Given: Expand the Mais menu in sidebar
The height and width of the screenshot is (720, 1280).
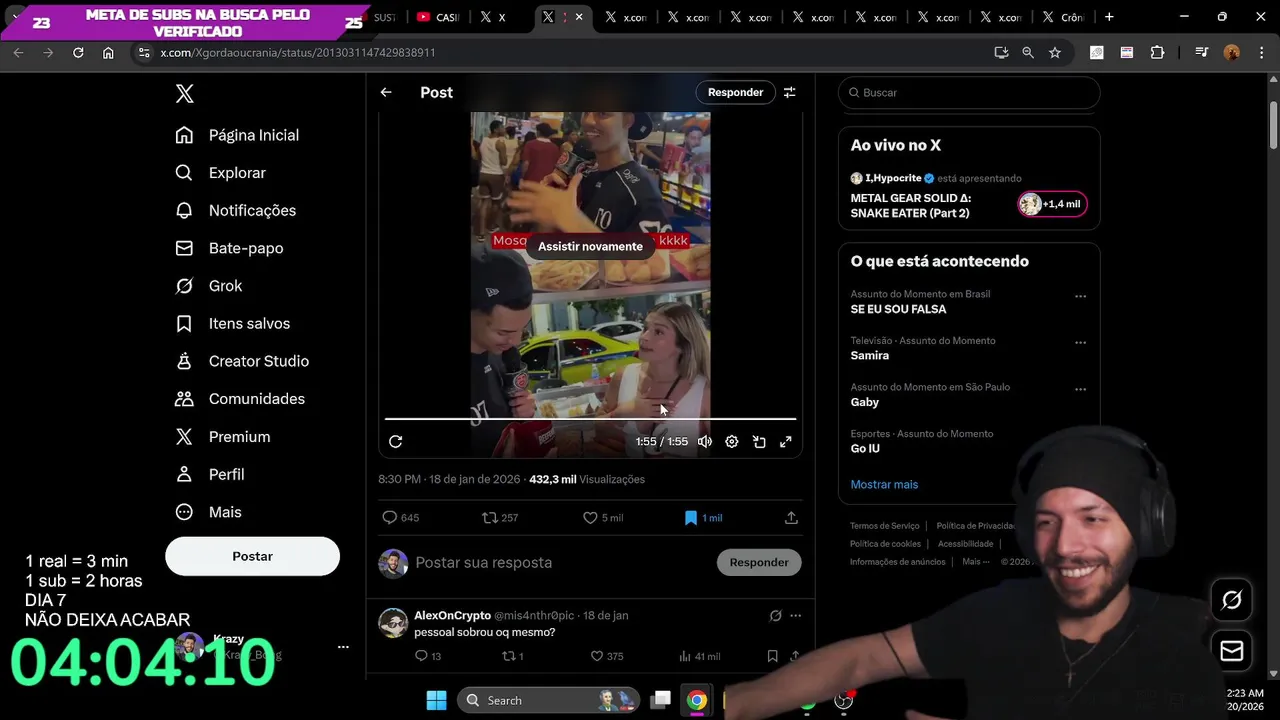Looking at the screenshot, I should (209, 512).
